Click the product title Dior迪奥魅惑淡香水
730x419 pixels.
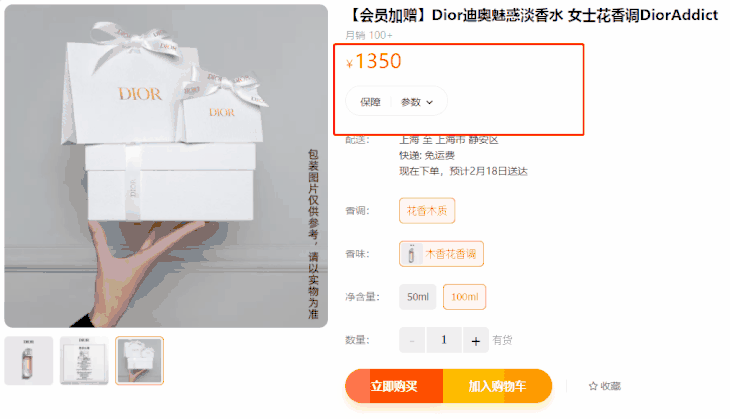click(498, 15)
